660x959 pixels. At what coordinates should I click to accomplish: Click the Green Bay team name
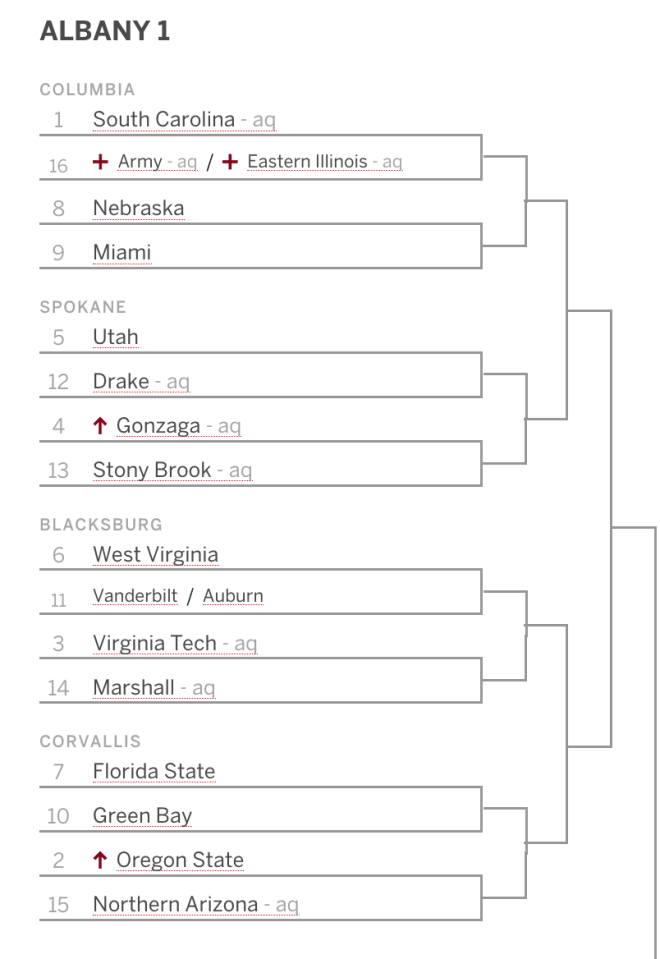[x=143, y=815]
